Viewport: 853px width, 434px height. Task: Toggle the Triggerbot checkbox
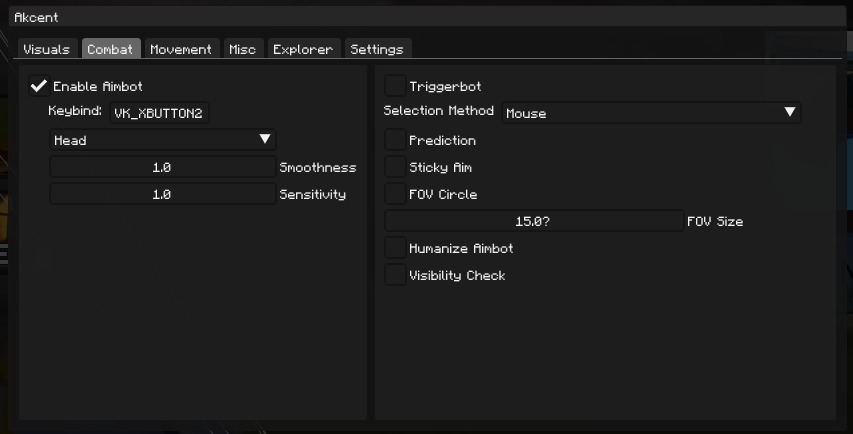click(395, 87)
